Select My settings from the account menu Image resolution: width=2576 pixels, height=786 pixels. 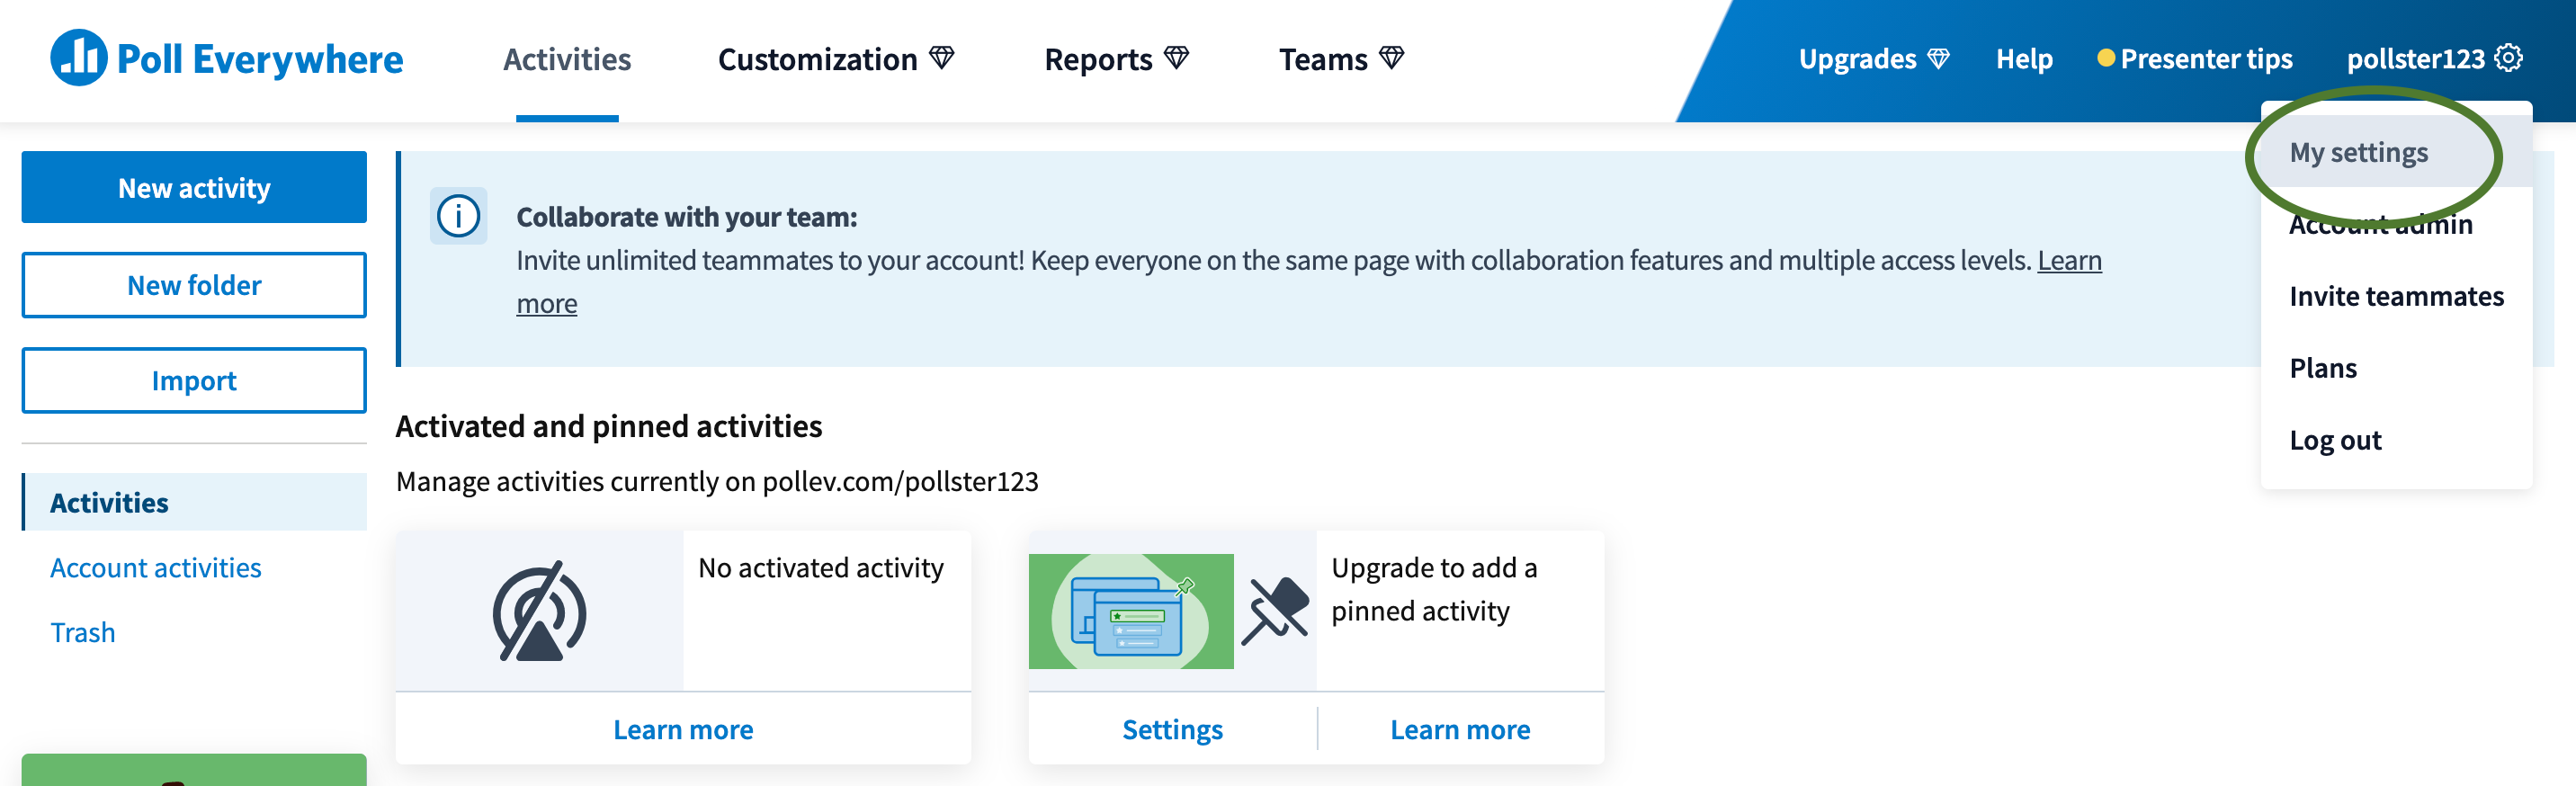pyautogui.click(x=2396, y=152)
